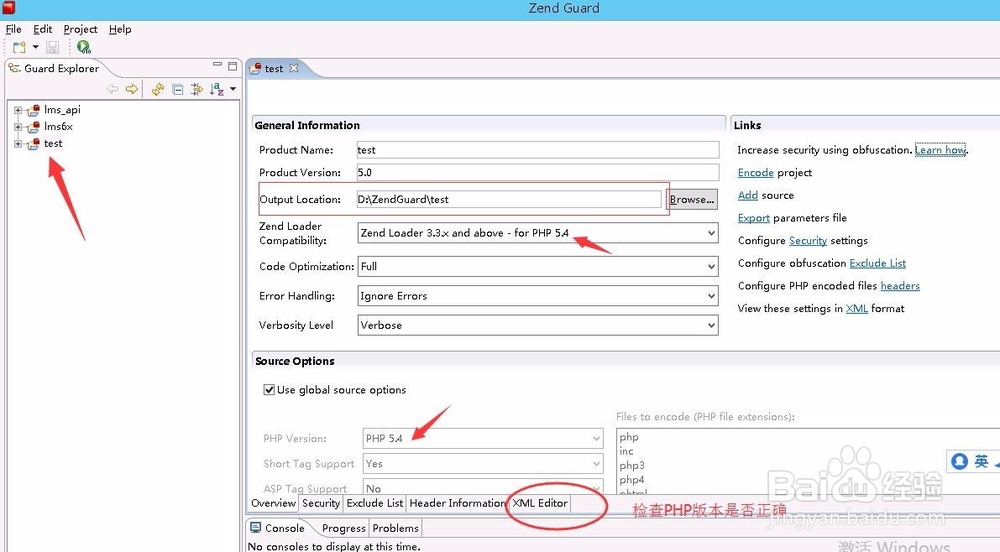Select the lms6x project label
The width and height of the screenshot is (1000, 552).
coord(58,126)
